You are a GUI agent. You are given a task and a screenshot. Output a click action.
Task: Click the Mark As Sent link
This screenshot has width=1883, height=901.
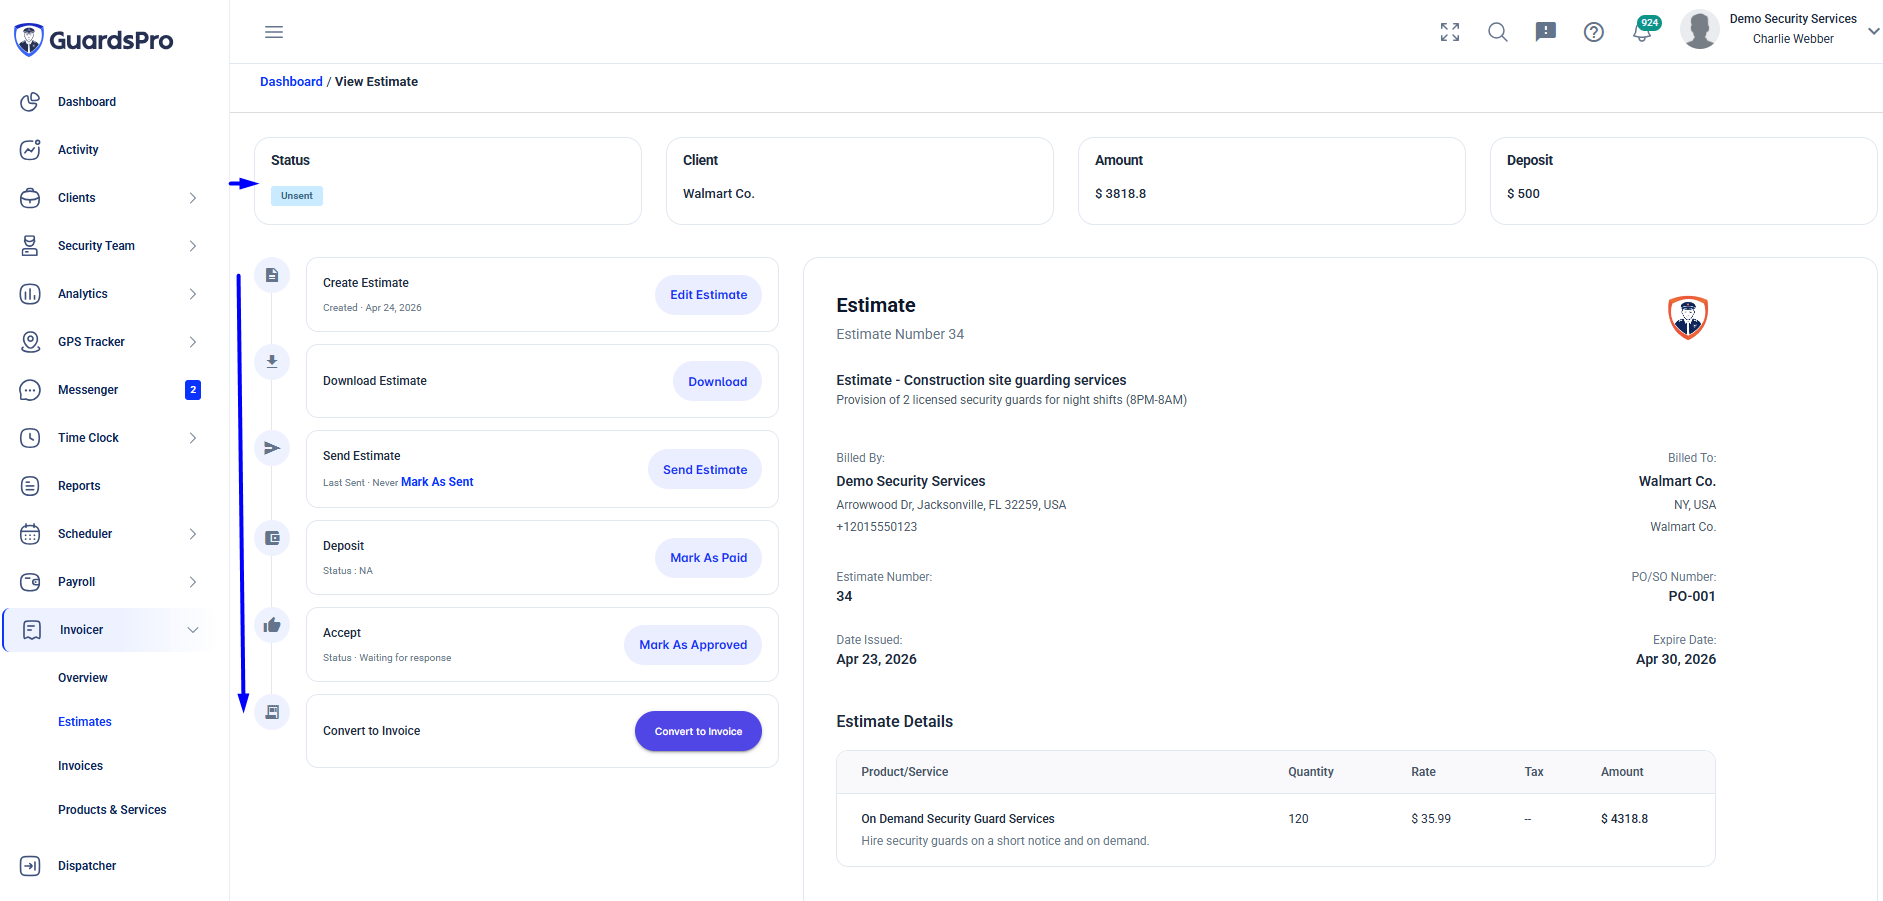click(x=437, y=482)
